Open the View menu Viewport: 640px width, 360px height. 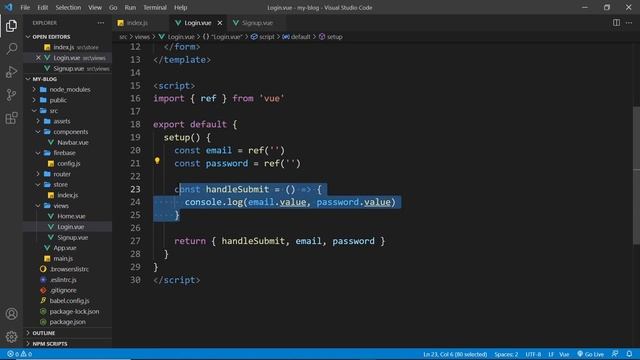[x=95, y=7]
